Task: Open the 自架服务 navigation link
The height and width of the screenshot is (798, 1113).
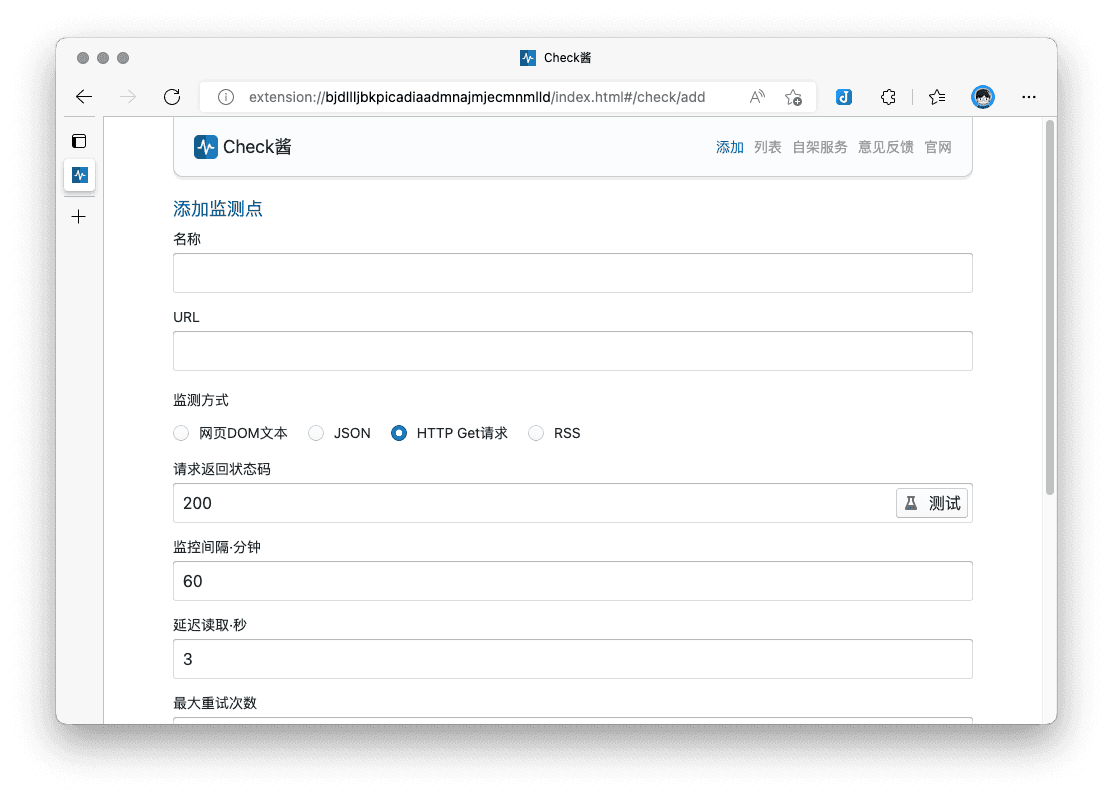Action: tap(819, 147)
